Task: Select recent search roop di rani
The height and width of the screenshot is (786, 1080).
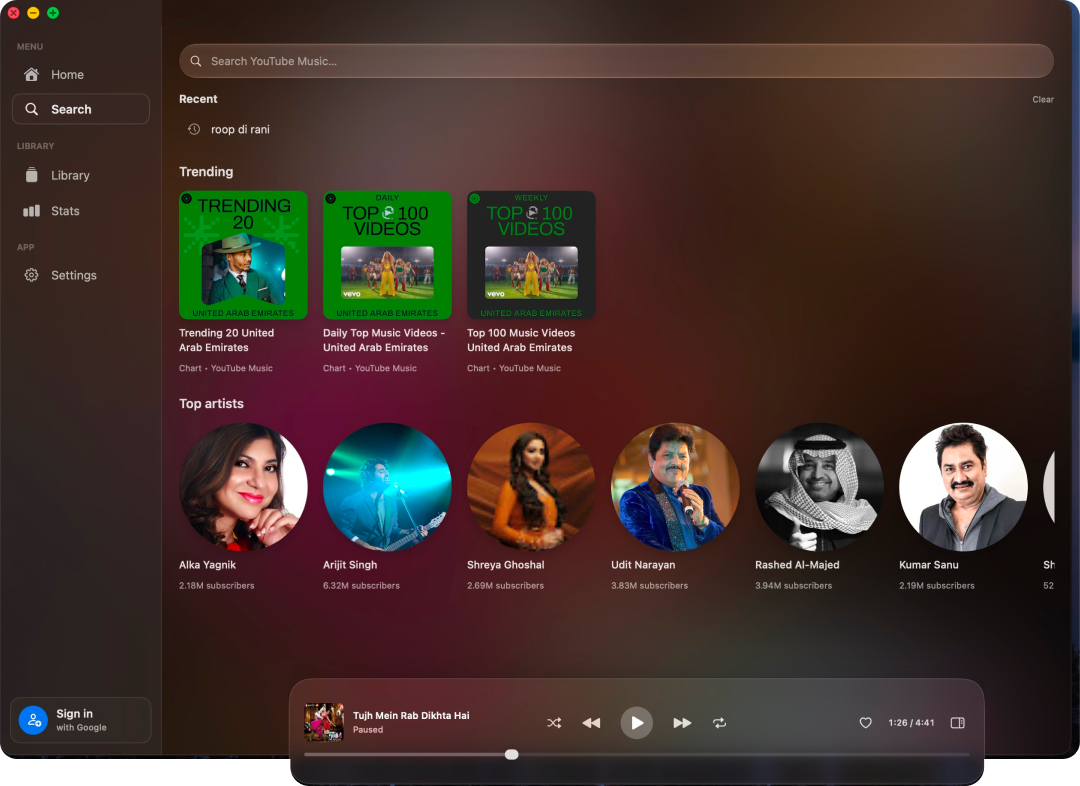Action: pos(240,130)
